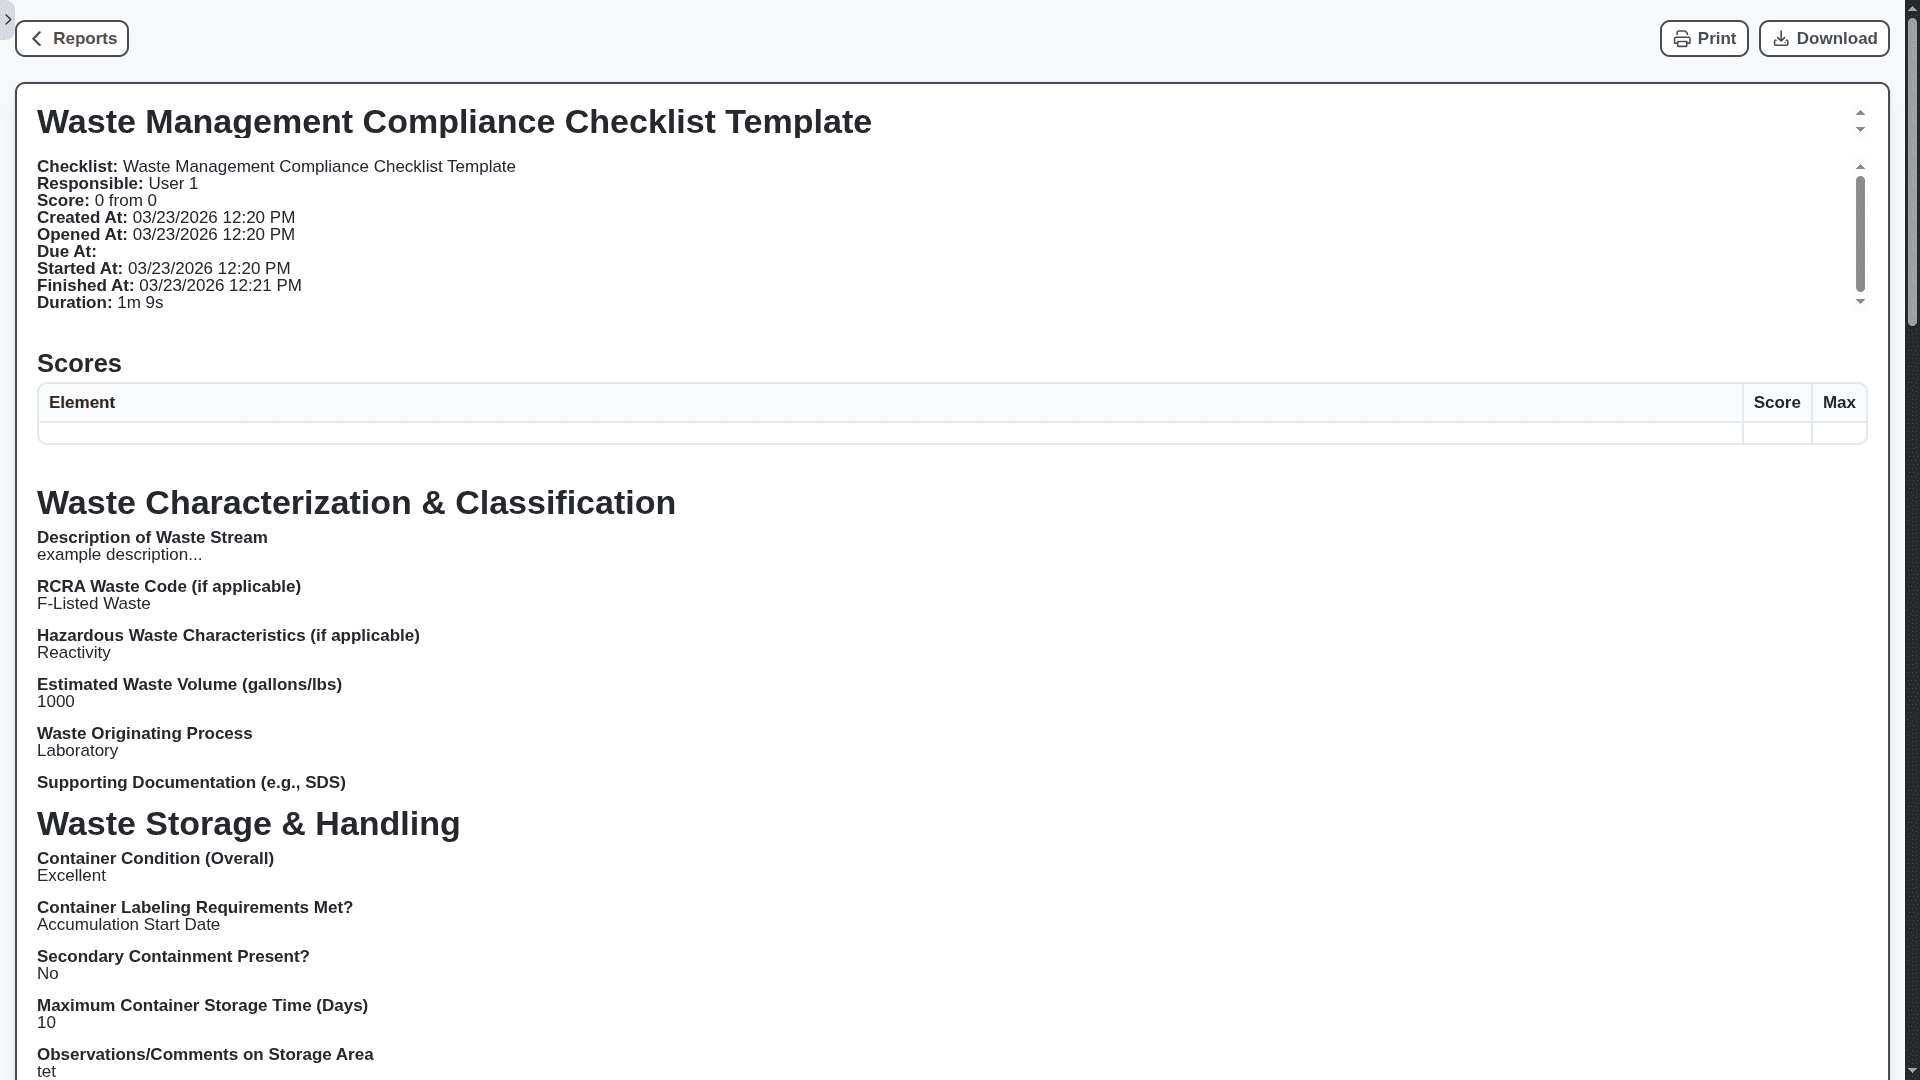Screen dimensions: 1920x1080
Task: Click the F-Listed Waste answer text
Action: [x=94, y=604]
